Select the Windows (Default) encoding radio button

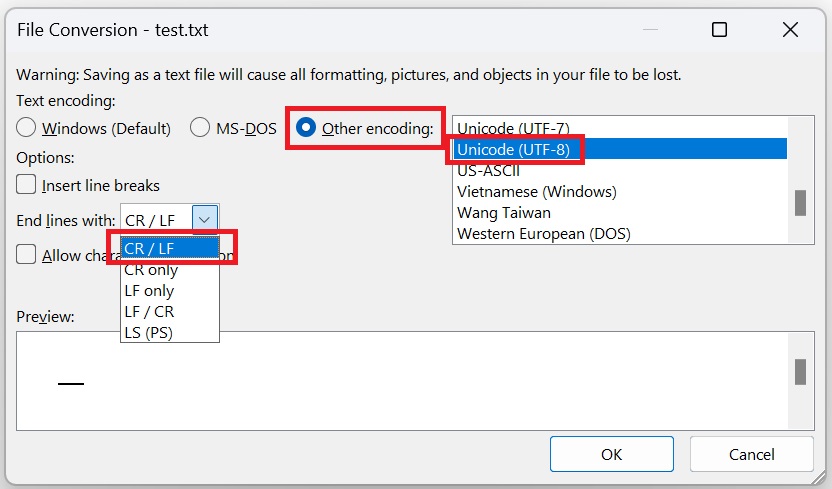click(x=27, y=128)
